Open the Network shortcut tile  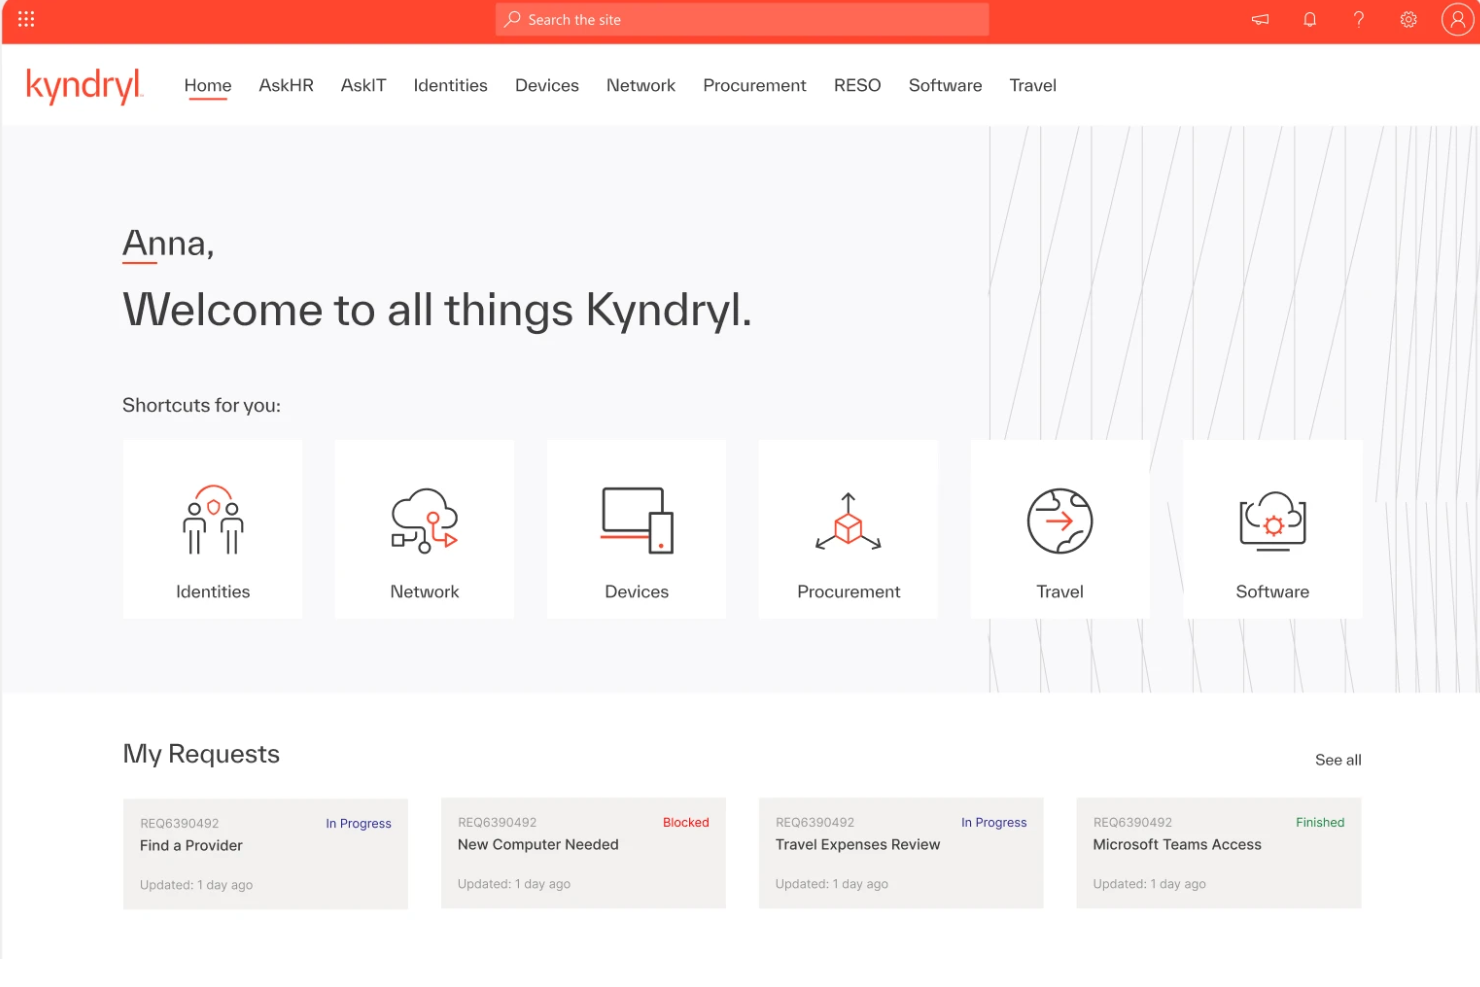424,529
